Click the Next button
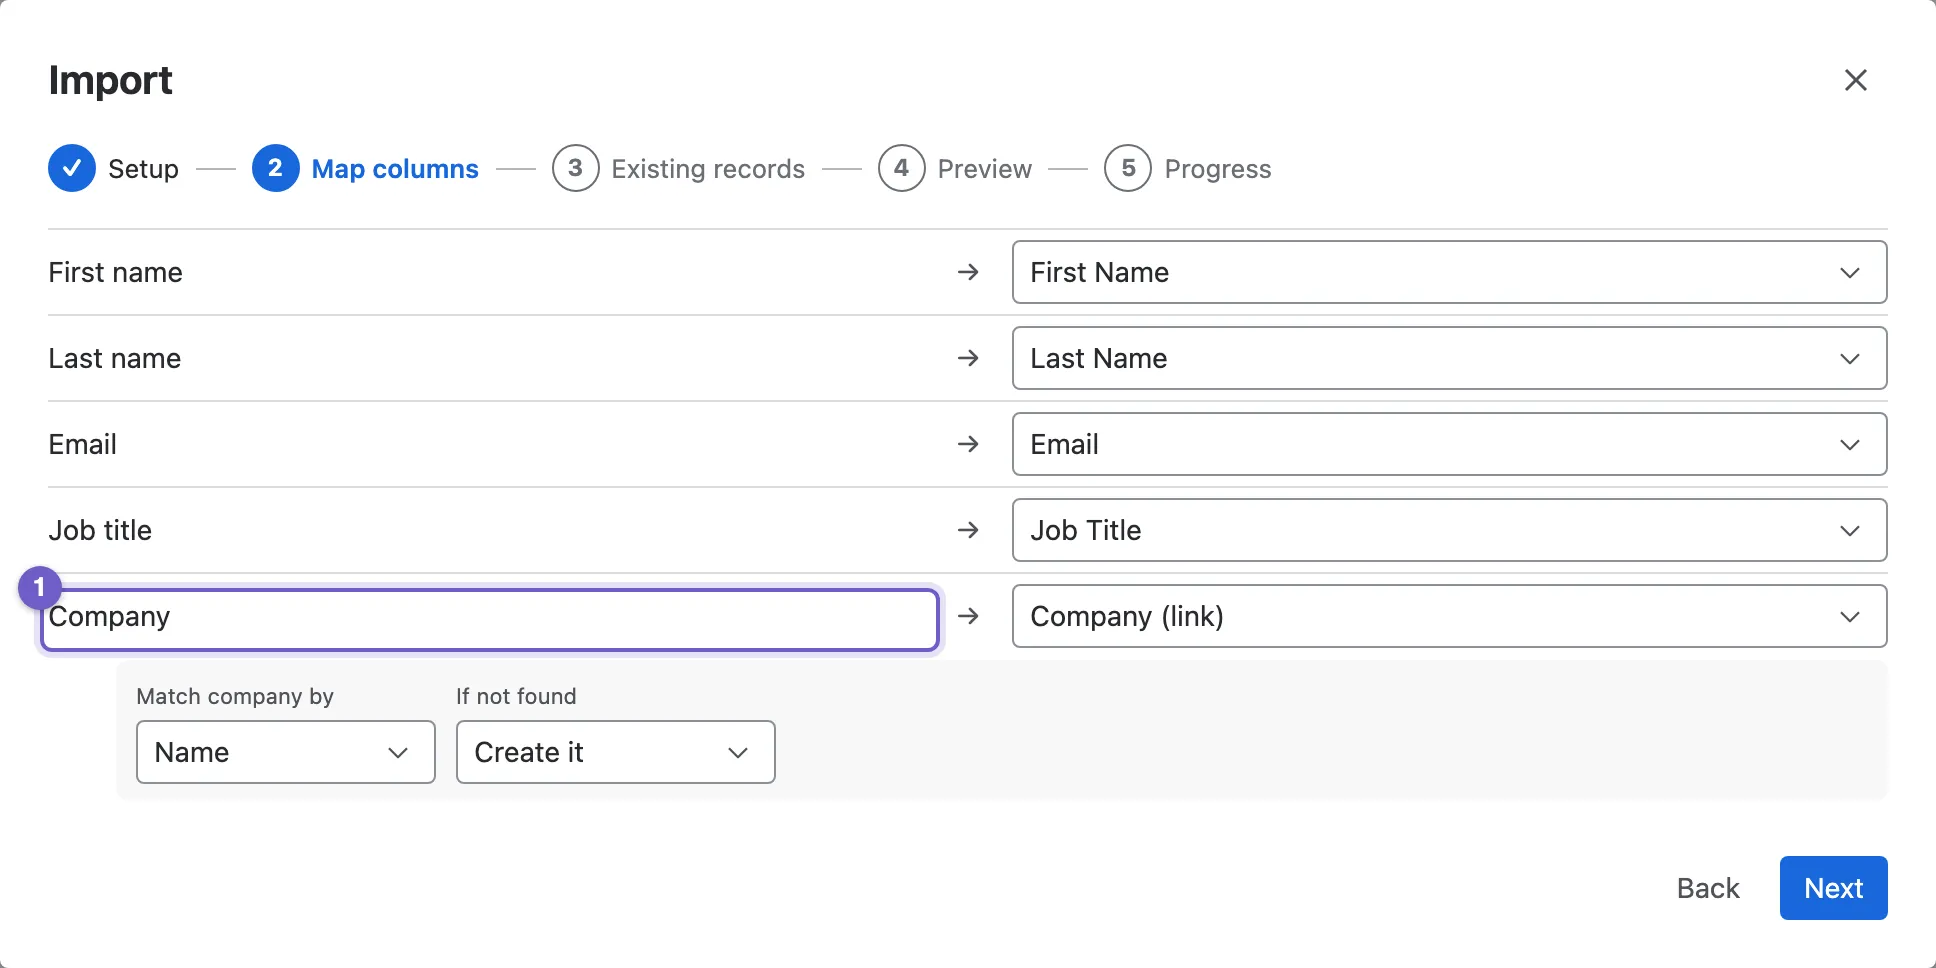 point(1833,888)
